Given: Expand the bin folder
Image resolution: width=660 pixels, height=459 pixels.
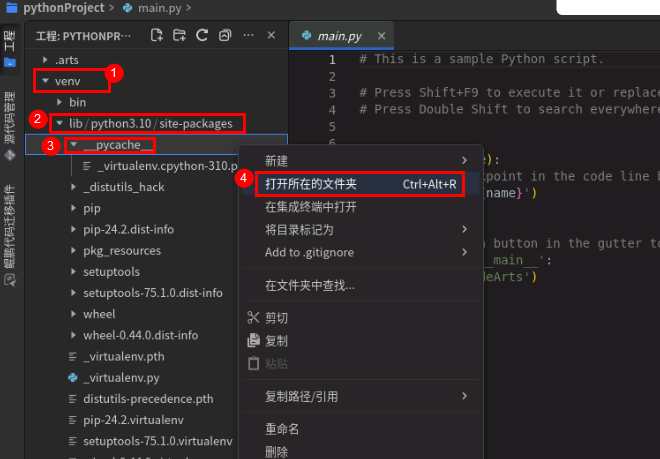Looking at the screenshot, I should 59,102.
